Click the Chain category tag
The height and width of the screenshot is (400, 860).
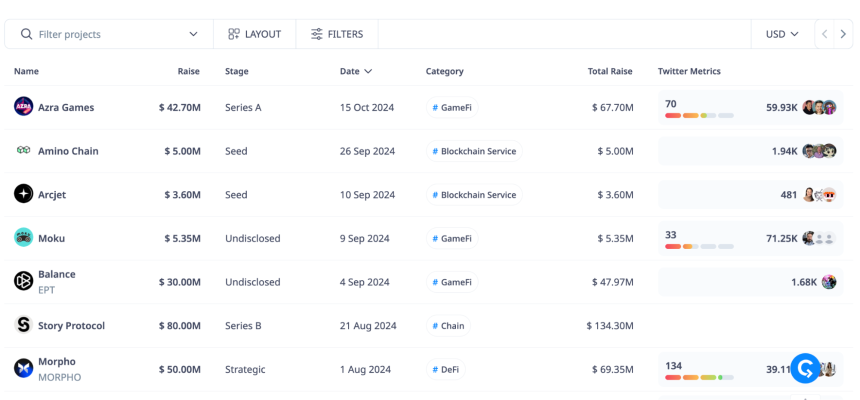[448, 325]
